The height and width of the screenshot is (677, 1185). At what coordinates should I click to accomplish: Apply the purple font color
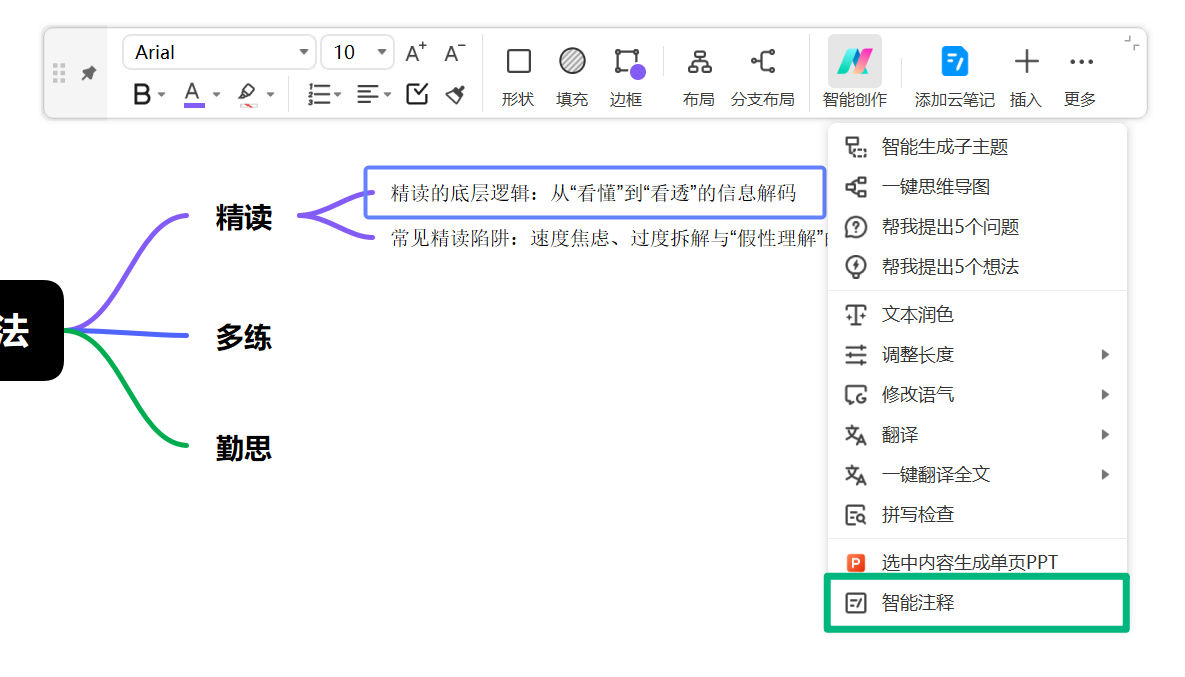coord(193,94)
